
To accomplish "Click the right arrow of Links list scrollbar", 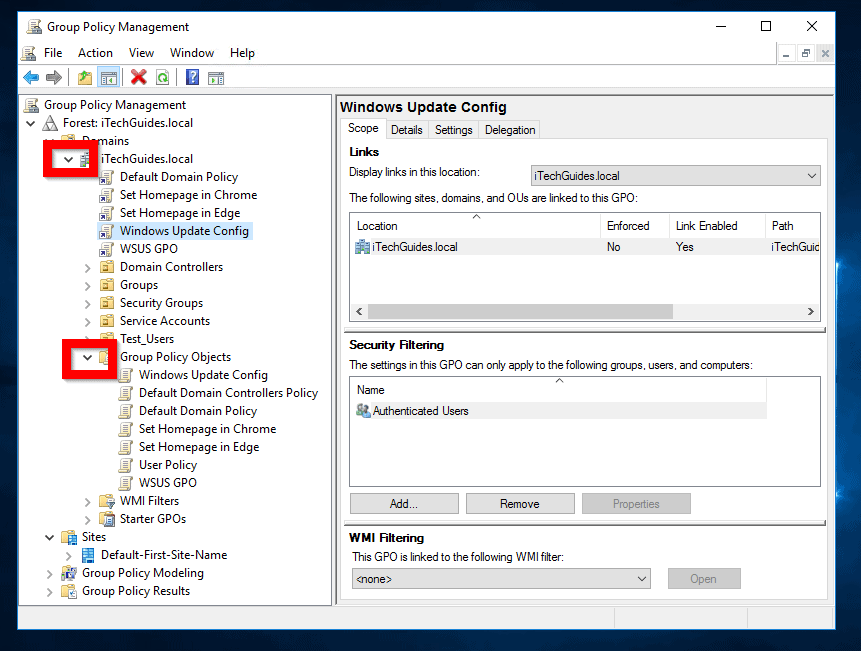I will [x=810, y=312].
